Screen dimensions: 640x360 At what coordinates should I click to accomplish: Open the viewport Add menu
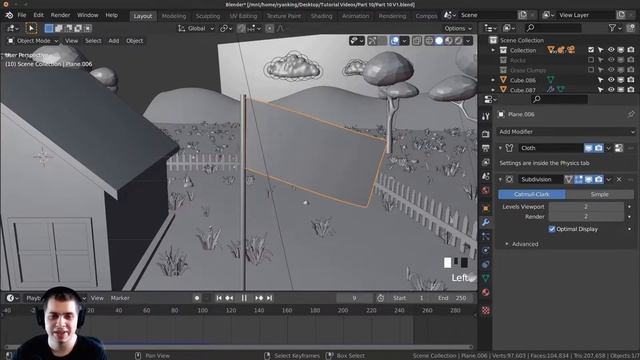[x=113, y=41]
